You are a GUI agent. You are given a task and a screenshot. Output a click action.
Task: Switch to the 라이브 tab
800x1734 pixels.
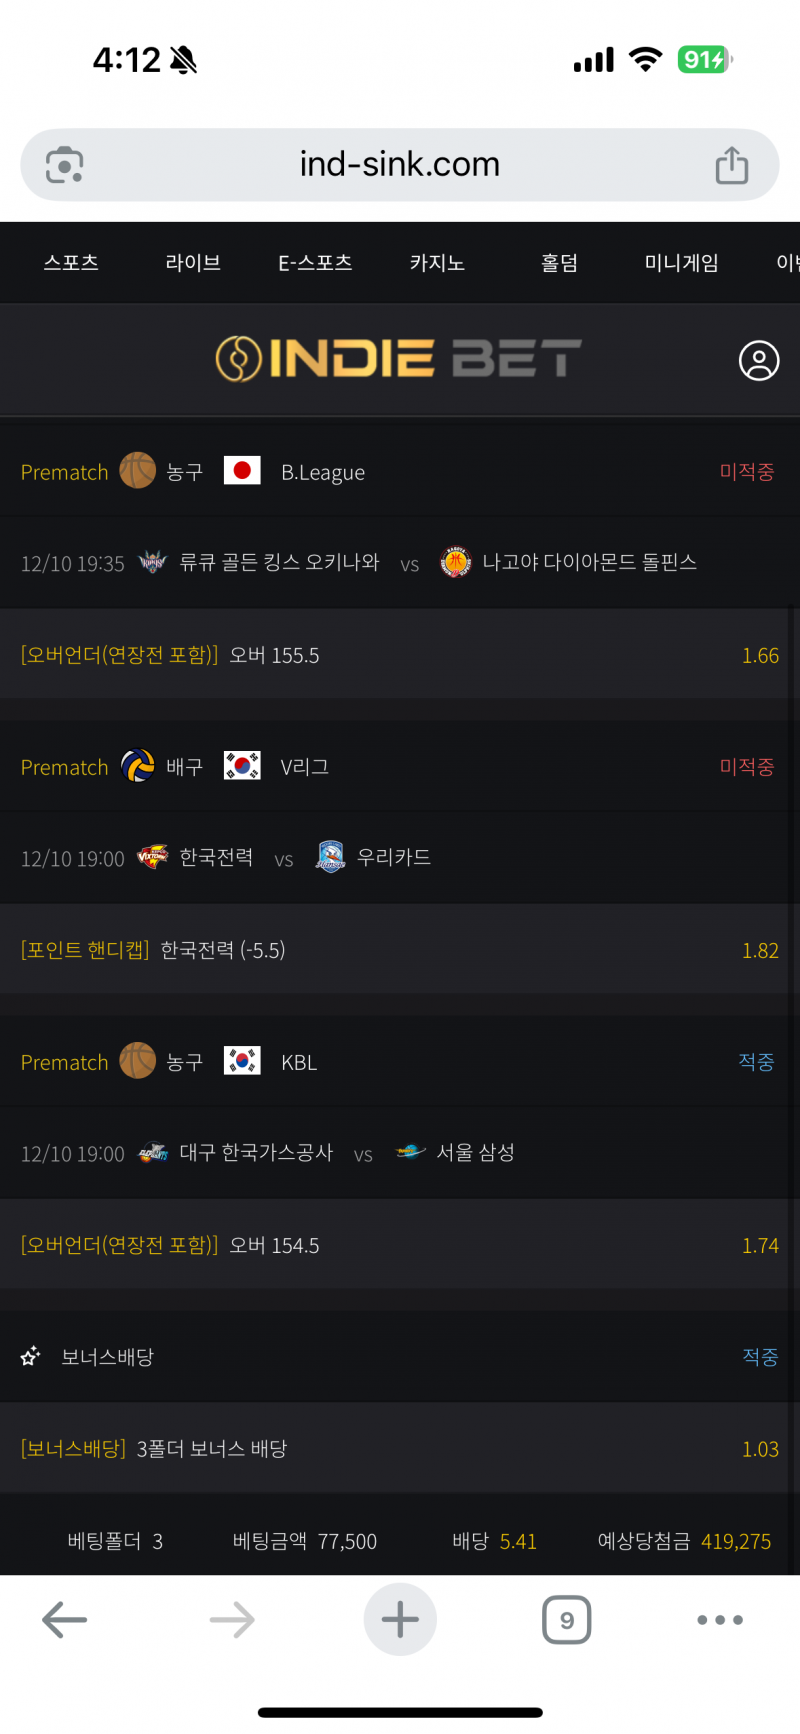pyautogui.click(x=193, y=263)
